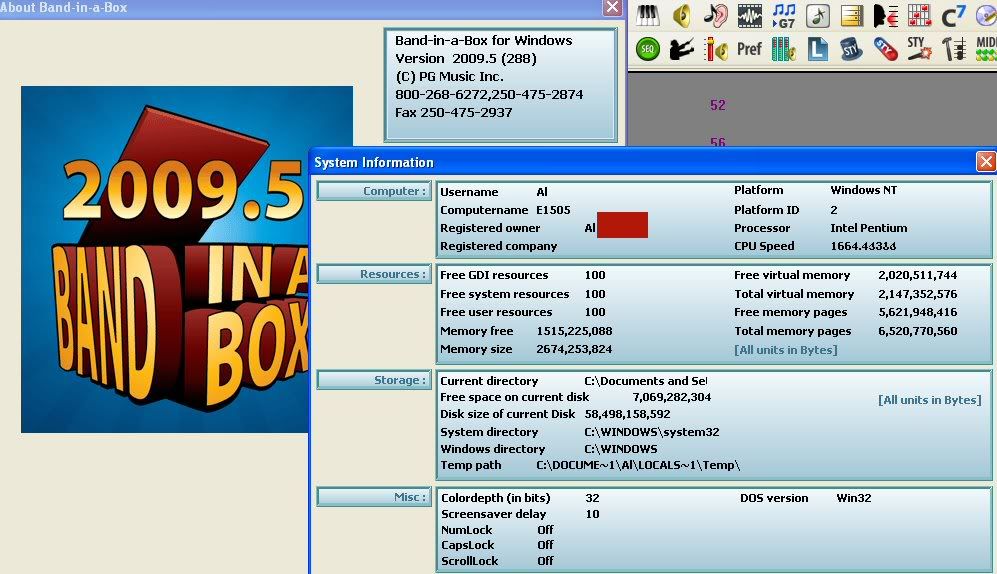Click the CPU Speed value 1664.44
The width and height of the screenshot is (997, 574).
point(863,246)
